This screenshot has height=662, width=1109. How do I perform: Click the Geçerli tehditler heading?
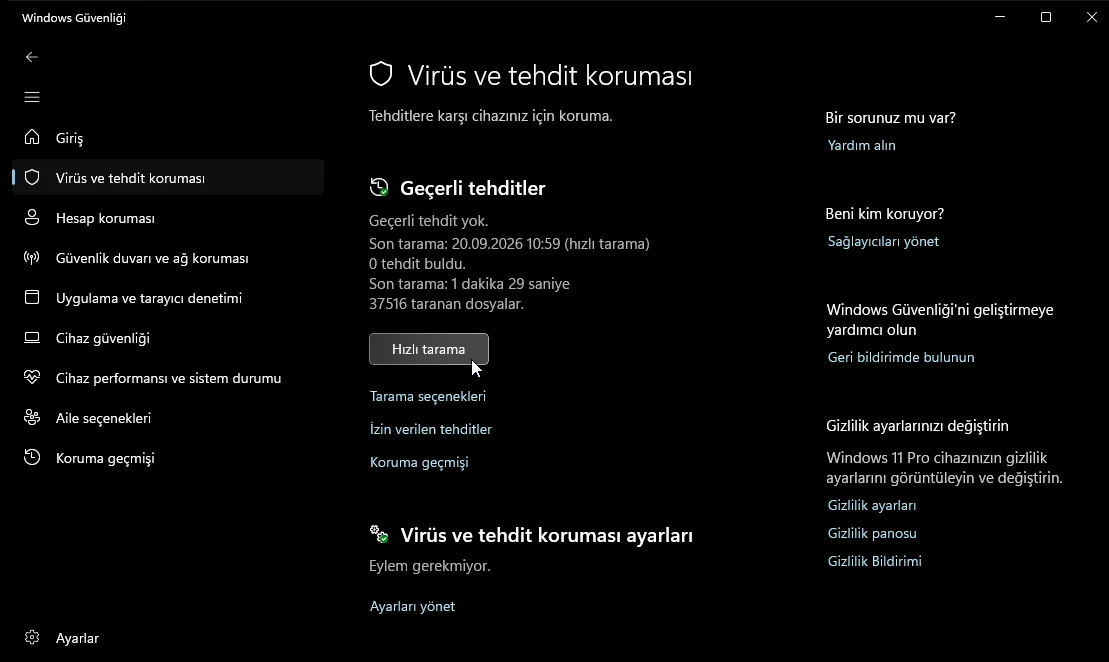tap(472, 188)
